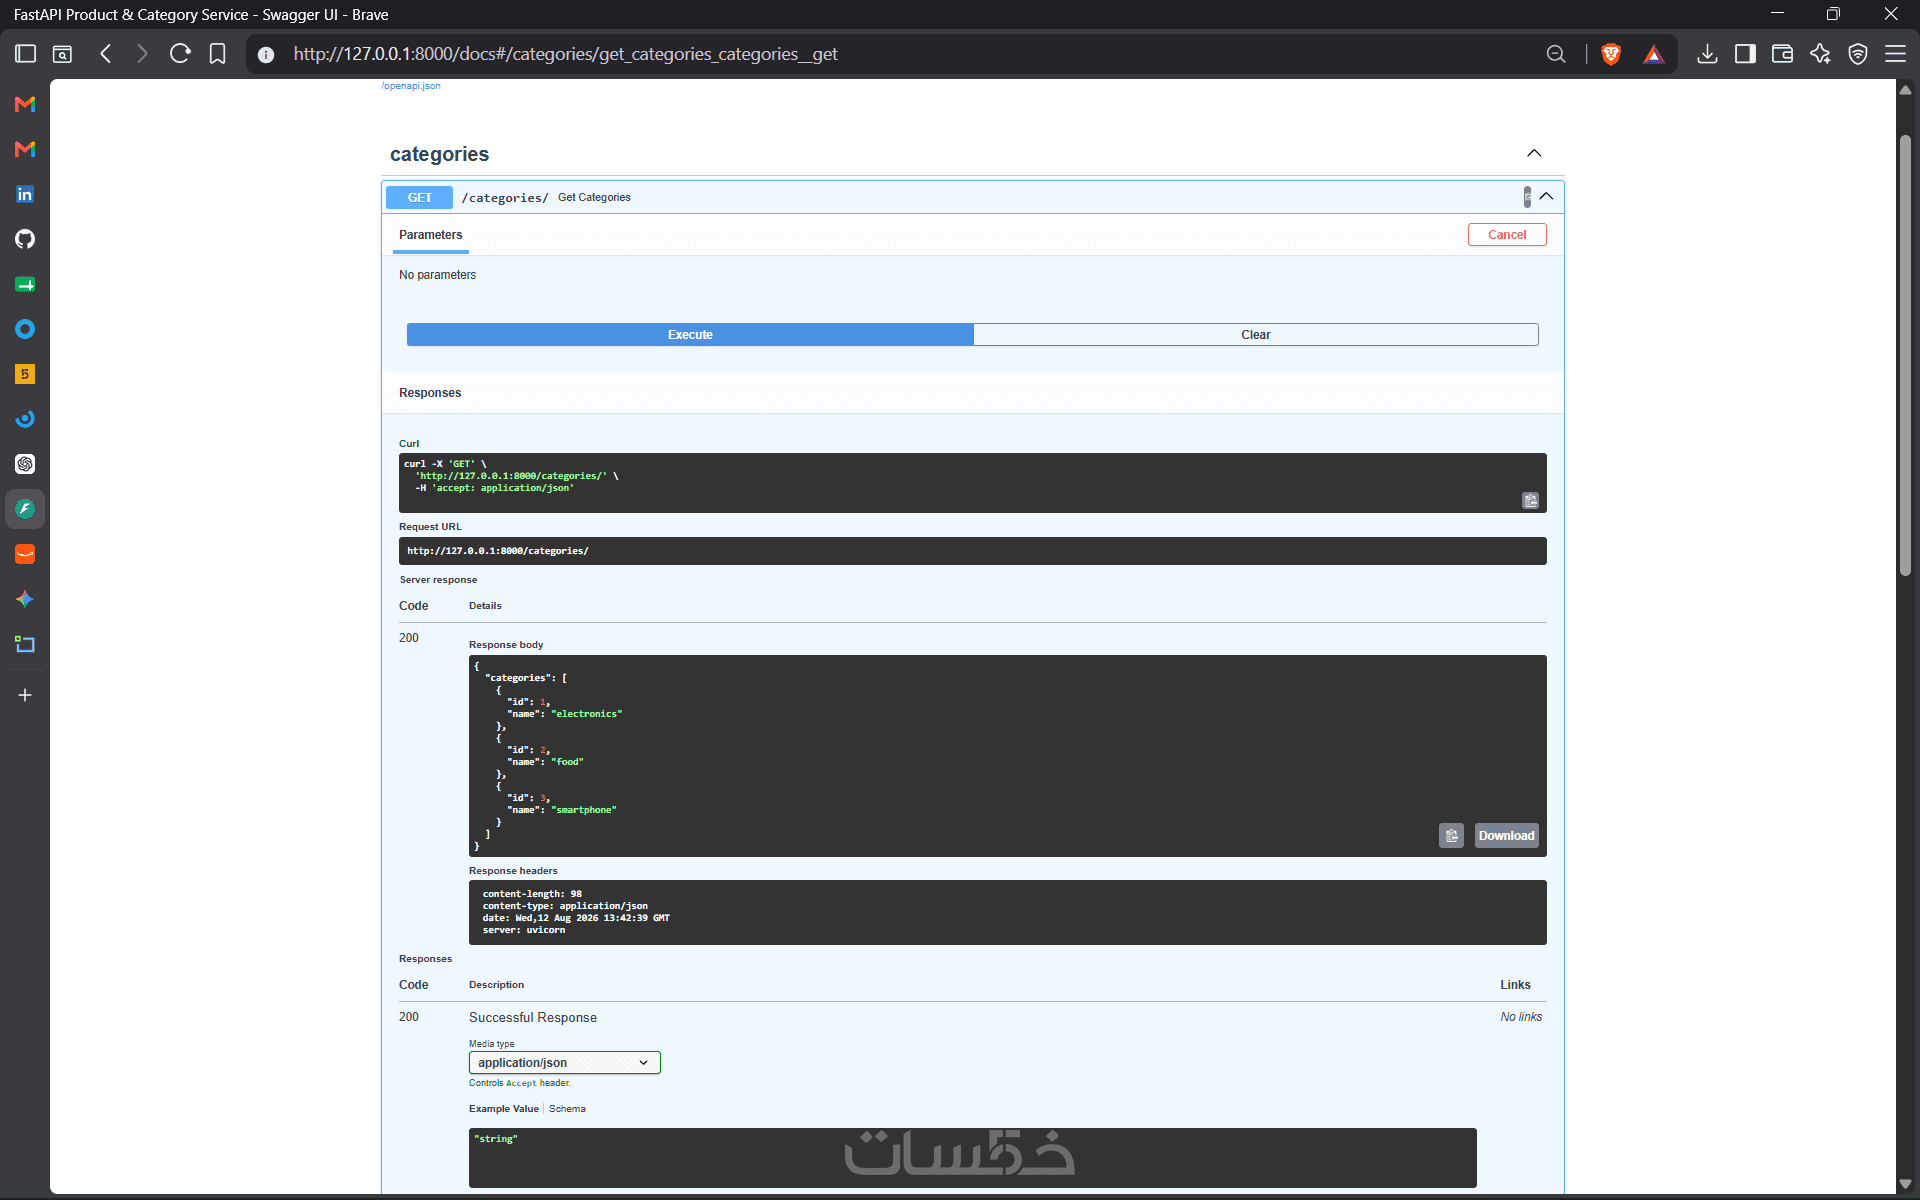1920x1200 pixels.
Task: Open first Gmail sidebar shortcut
Action: click(x=25, y=104)
